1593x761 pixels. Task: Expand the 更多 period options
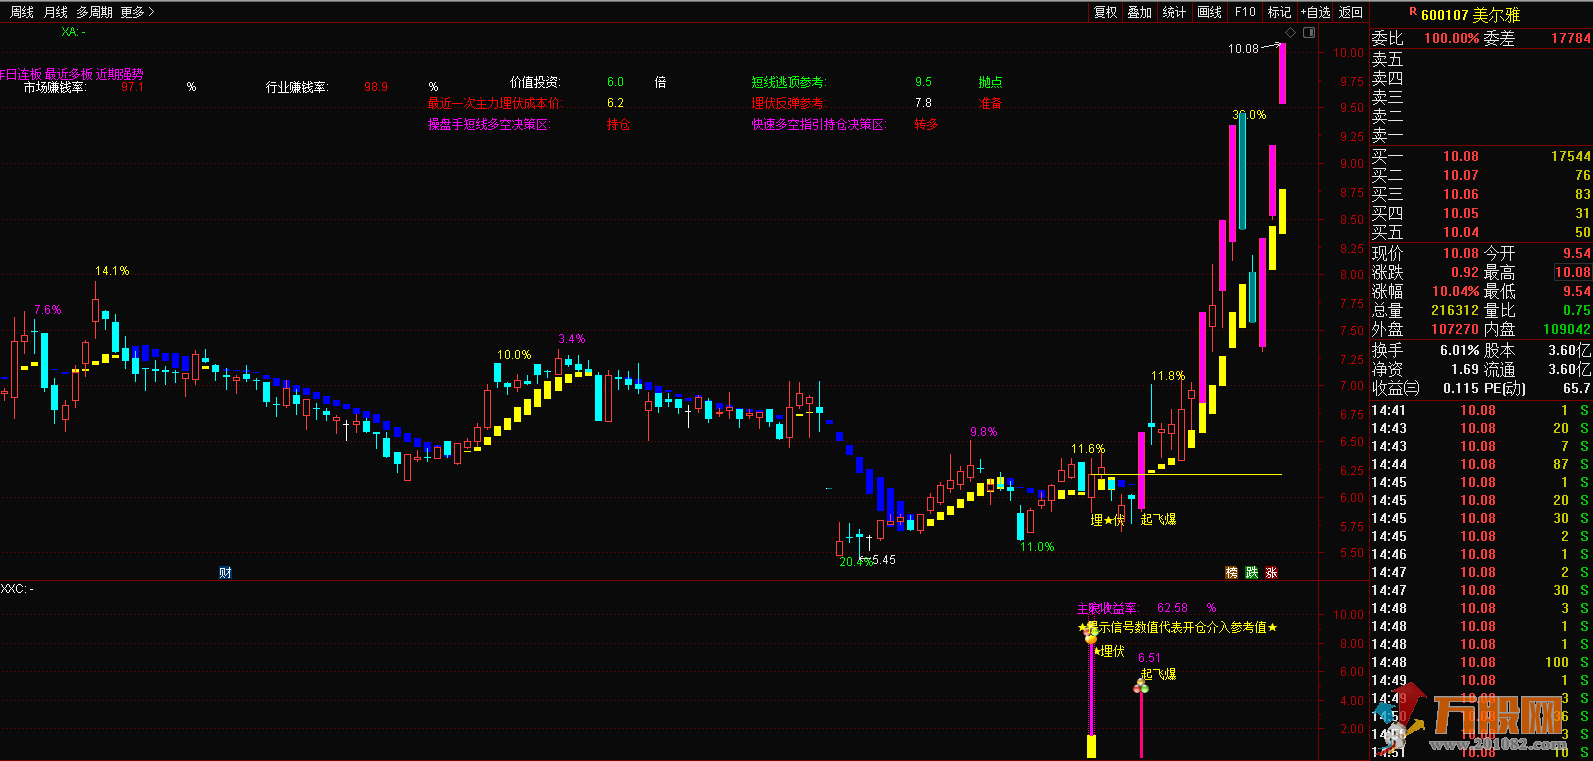point(137,12)
